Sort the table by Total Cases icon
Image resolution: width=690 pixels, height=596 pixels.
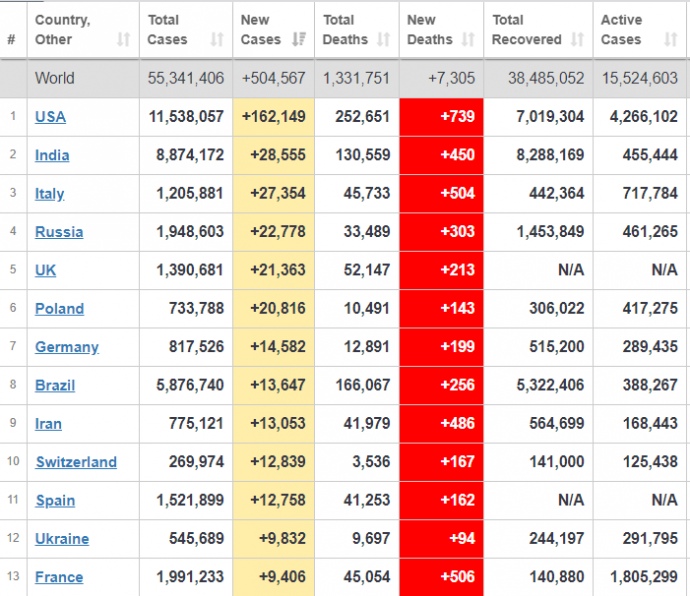(217, 40)
